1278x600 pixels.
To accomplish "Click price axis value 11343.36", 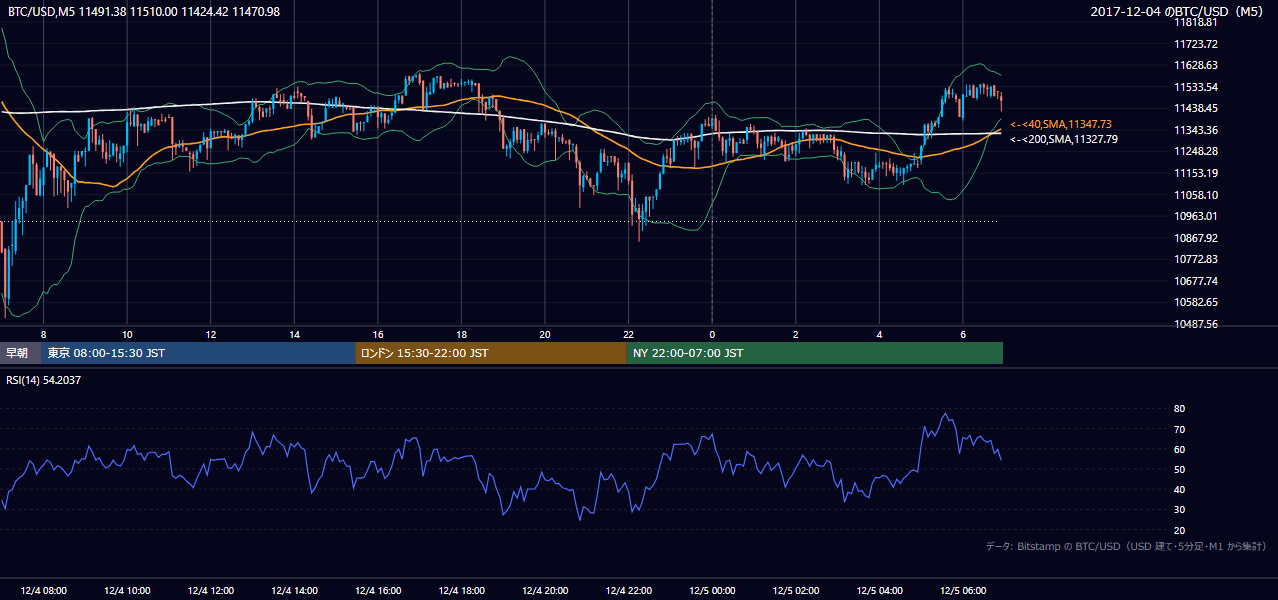I will click(1196, 130).
